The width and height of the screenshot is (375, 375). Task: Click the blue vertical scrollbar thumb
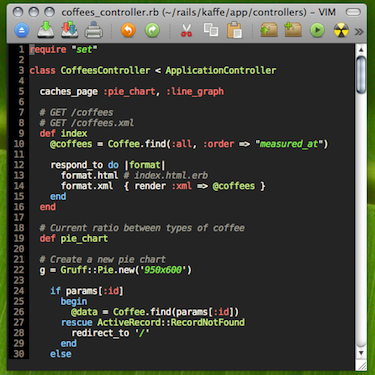tap(361, 75)
